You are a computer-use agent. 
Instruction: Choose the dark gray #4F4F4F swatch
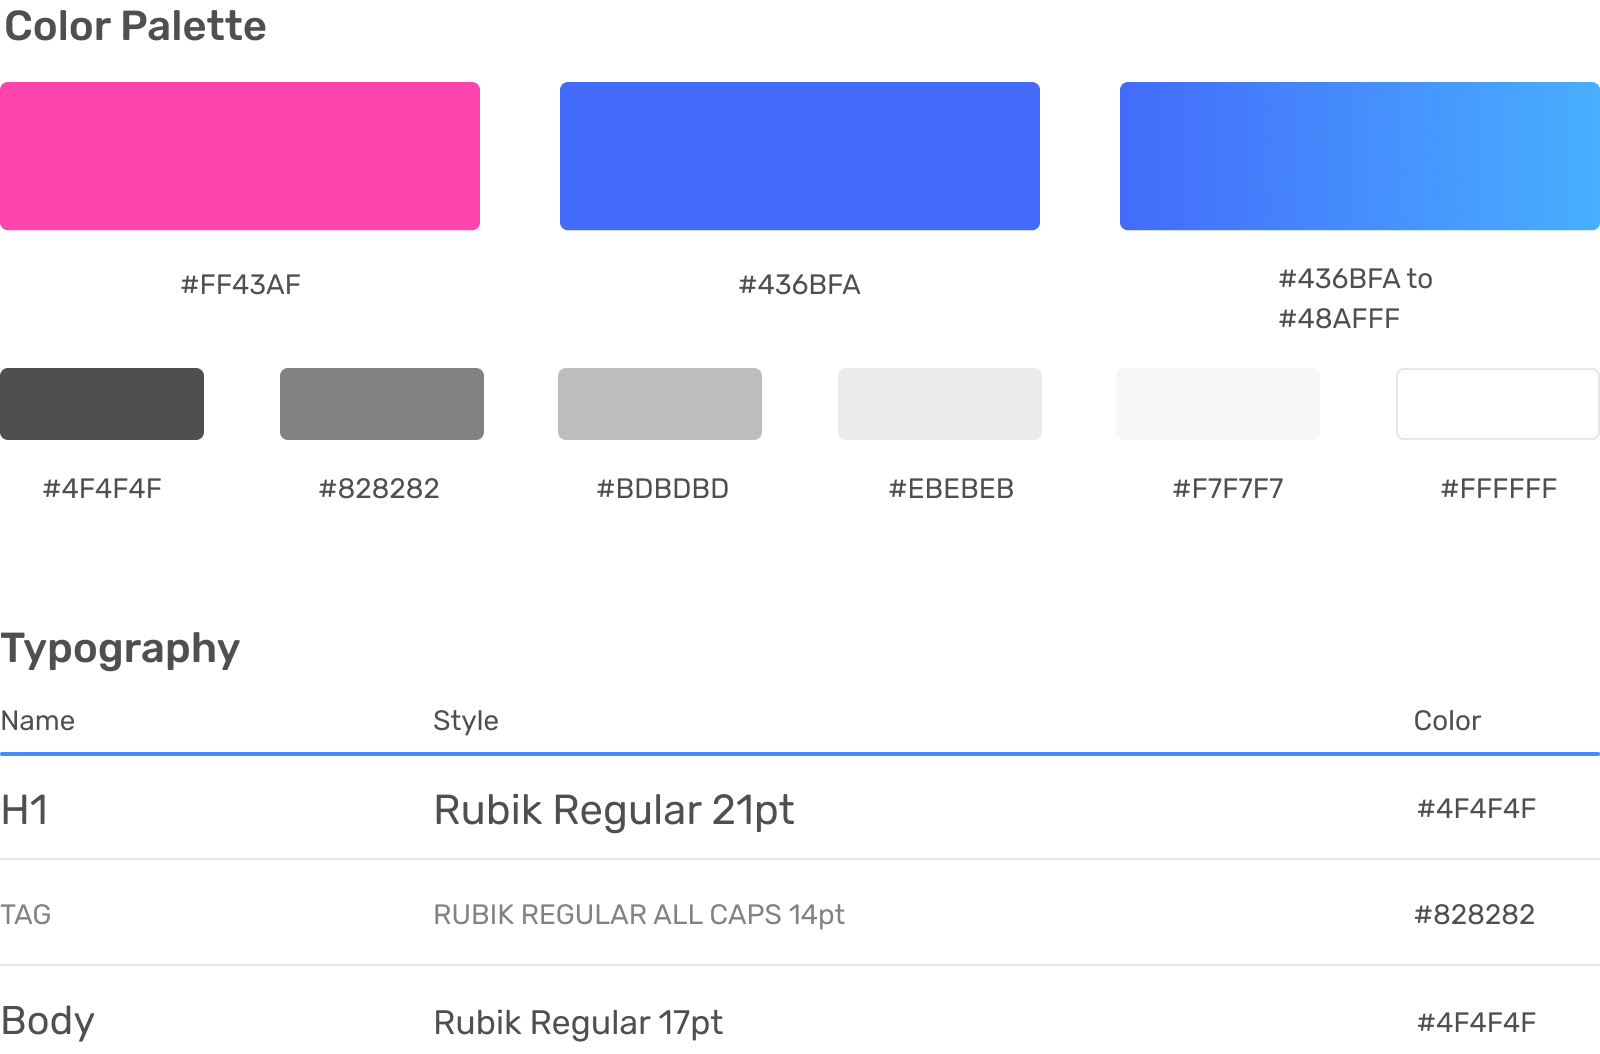[x=102, y=404]
